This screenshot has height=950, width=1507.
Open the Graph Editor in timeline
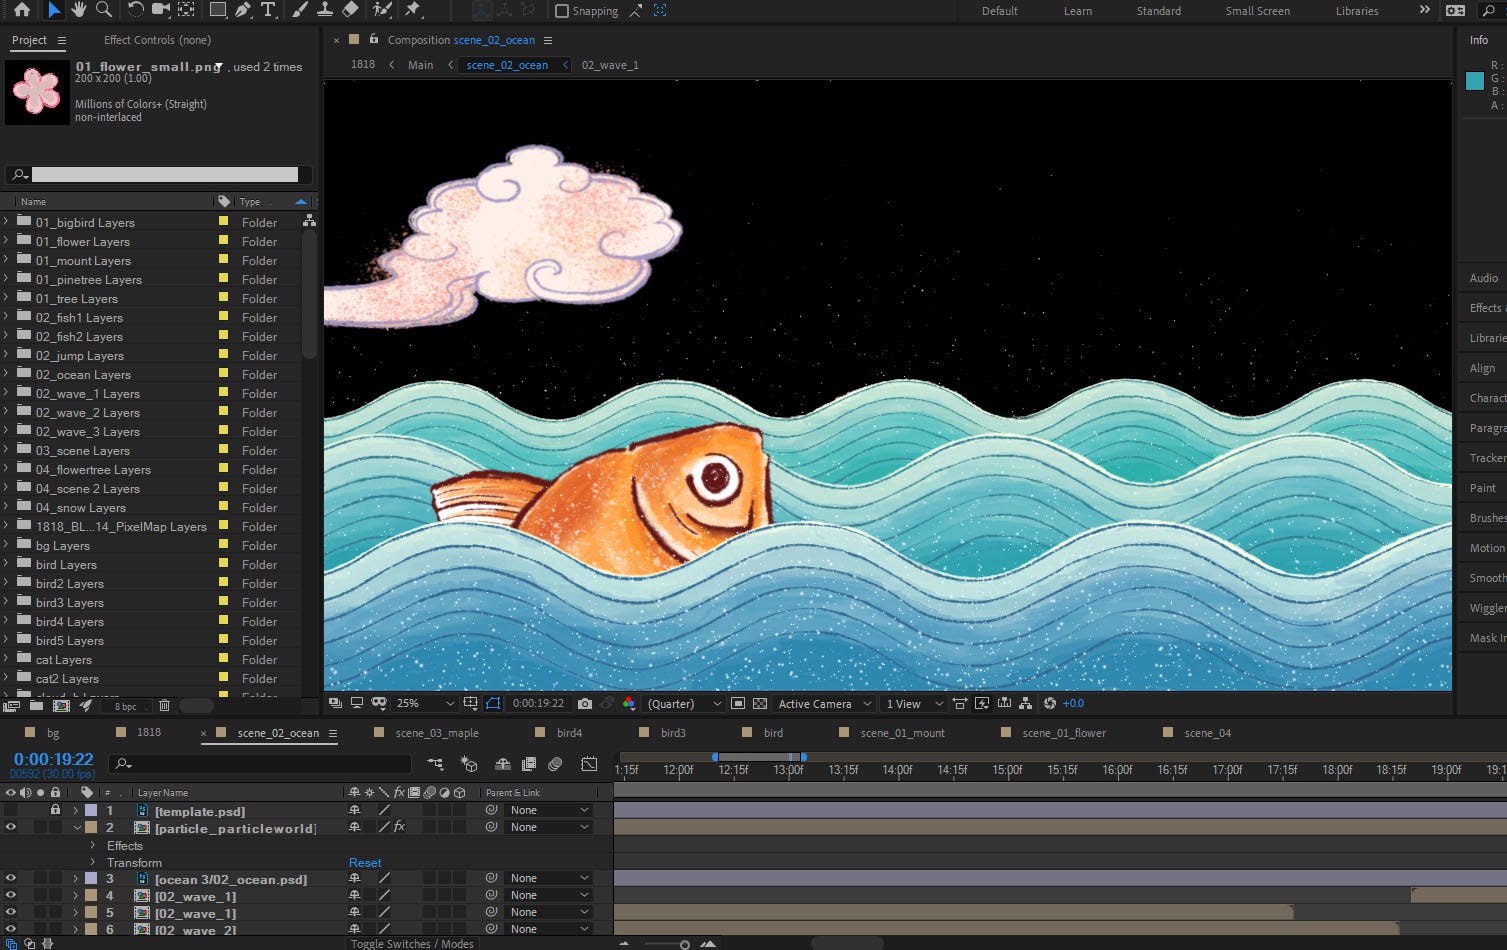click(589, 764)
